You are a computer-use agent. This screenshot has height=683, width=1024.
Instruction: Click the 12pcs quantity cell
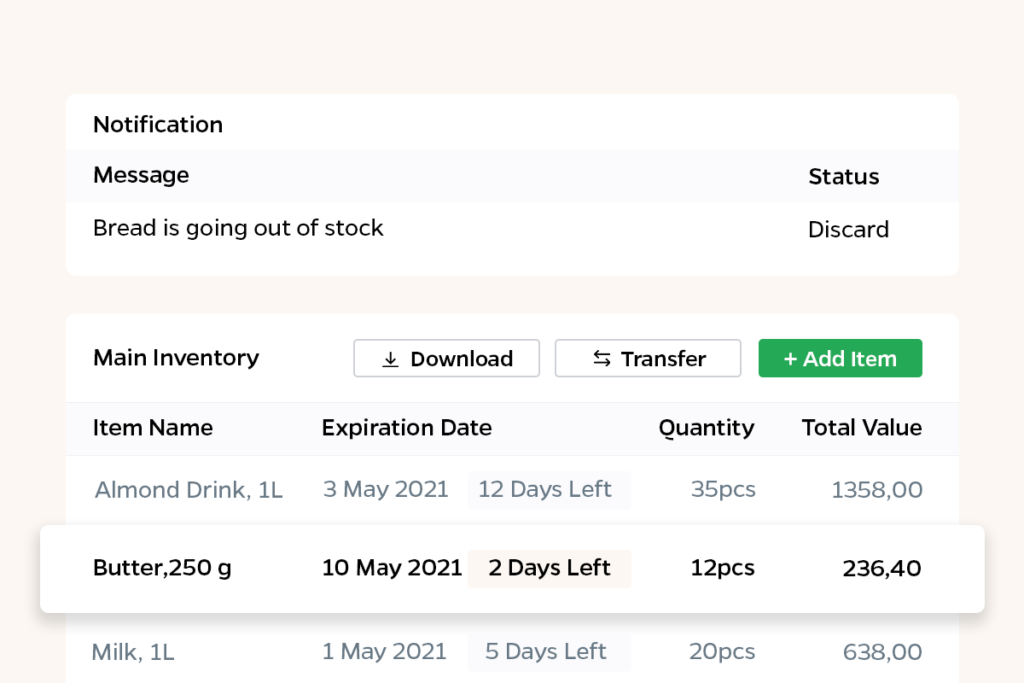coord(722,568)
